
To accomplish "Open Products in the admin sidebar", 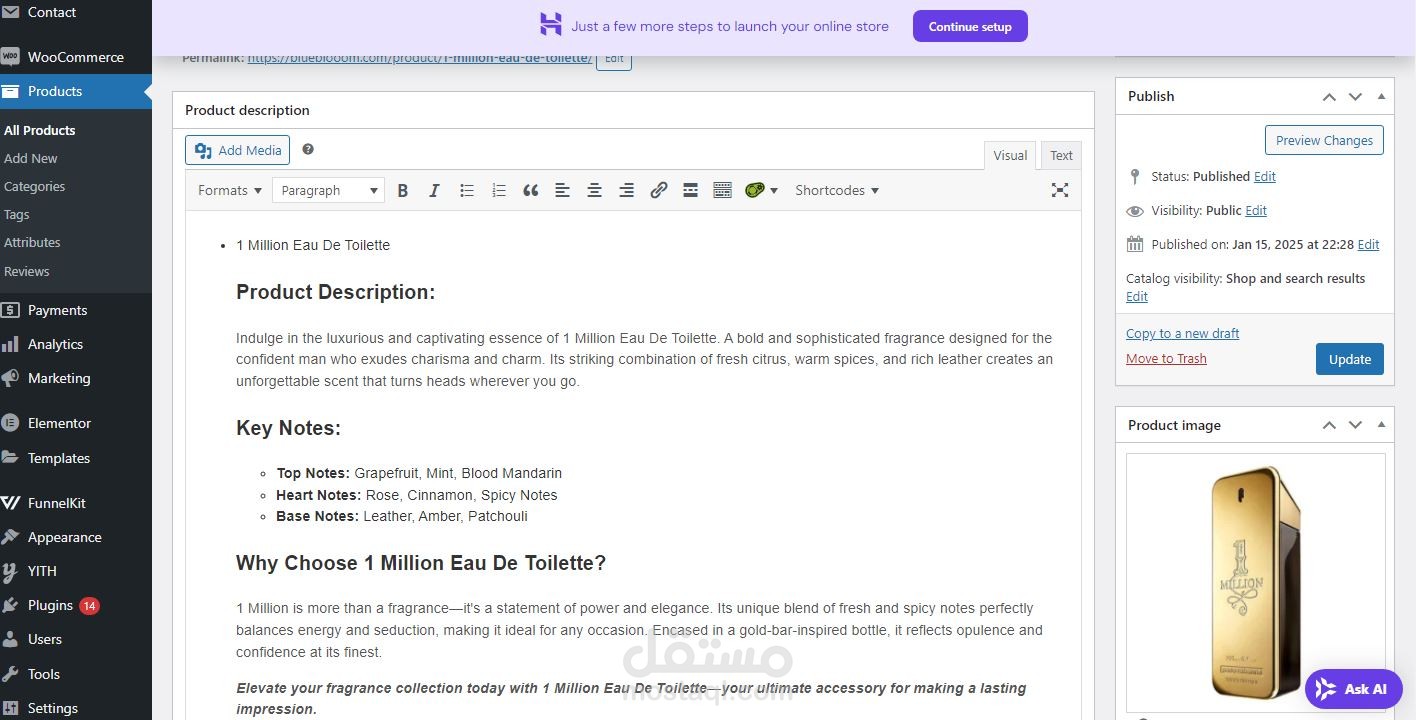I will coord(76,91).
